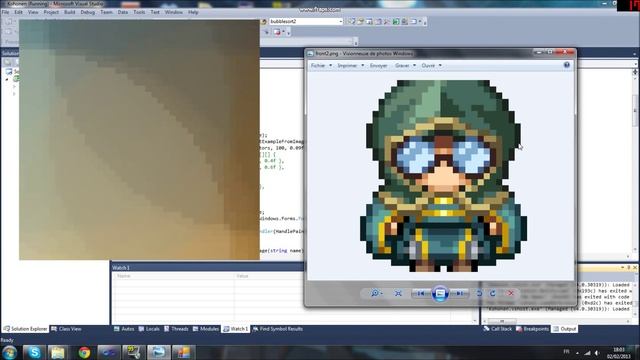Open the Window menu
Image resolution: width=640 pixels, height=360 pixels.
pyautogui.click(x=173, y=12)
